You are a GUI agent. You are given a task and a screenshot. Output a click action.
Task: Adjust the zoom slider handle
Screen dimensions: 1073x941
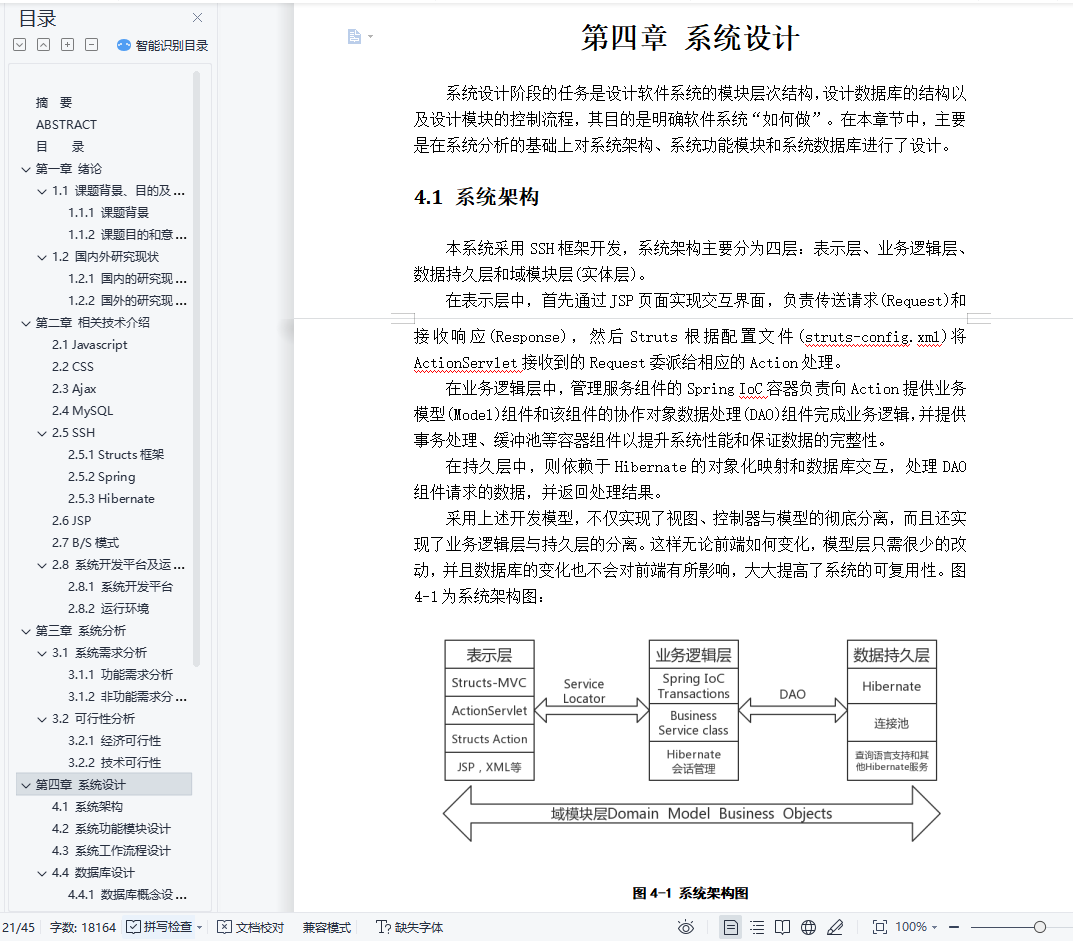[1039, 927]
